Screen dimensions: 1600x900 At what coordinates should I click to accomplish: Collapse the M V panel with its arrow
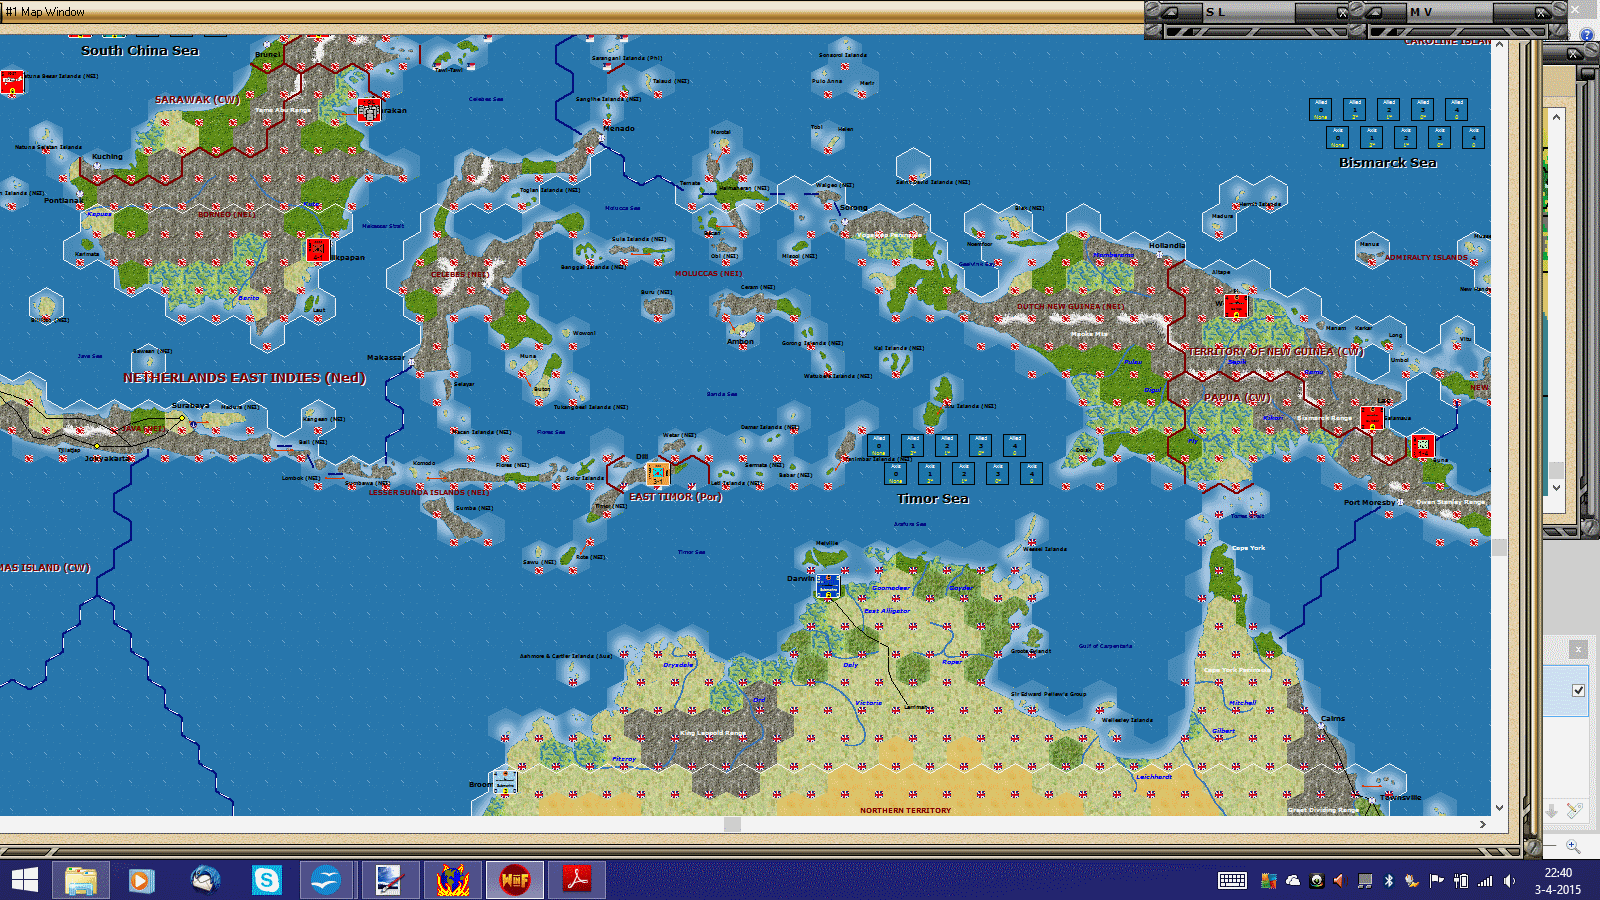1374,12
